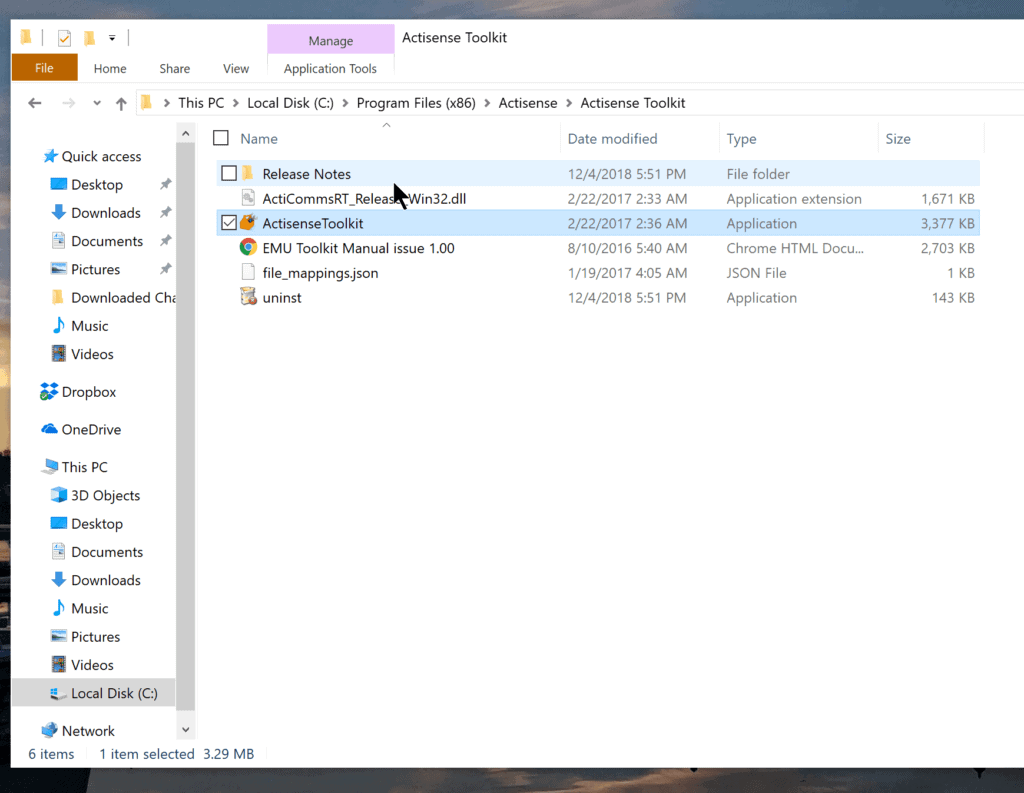
Task: Uncheck the ActisenseToolkit checkbox
Action: [229, 223]
